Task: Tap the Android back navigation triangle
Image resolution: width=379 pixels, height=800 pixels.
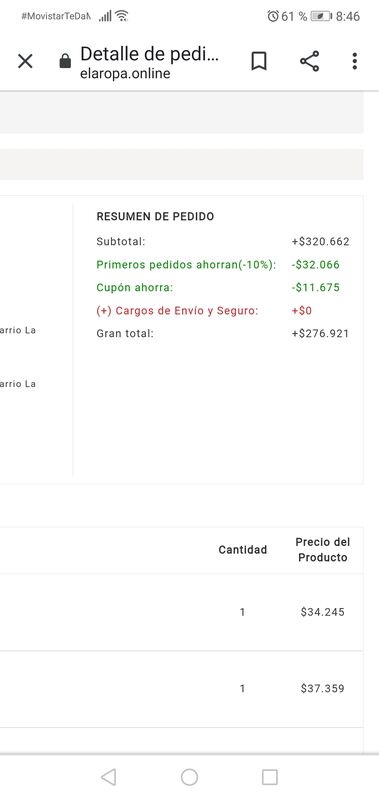Action: pos(109,777)
